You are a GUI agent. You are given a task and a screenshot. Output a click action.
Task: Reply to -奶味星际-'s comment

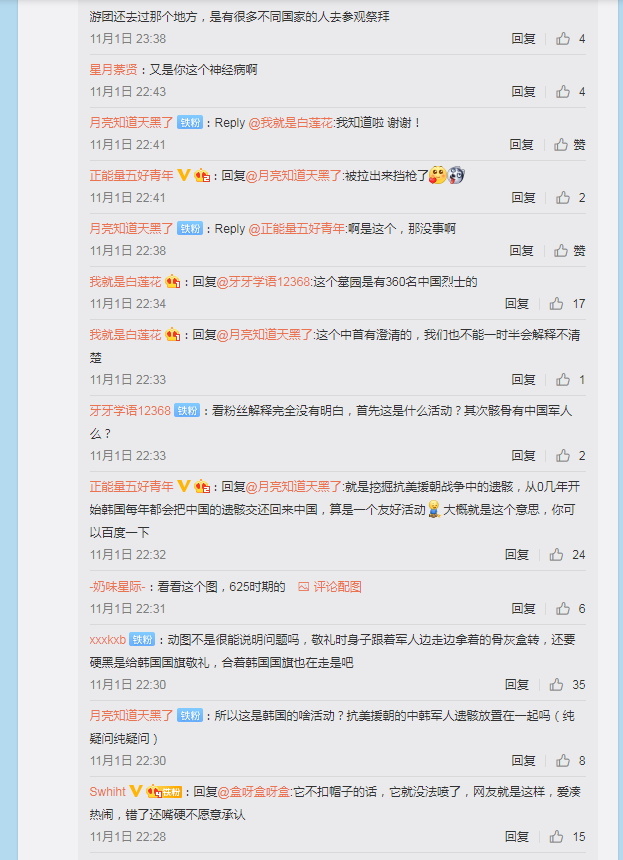(523, 608)
